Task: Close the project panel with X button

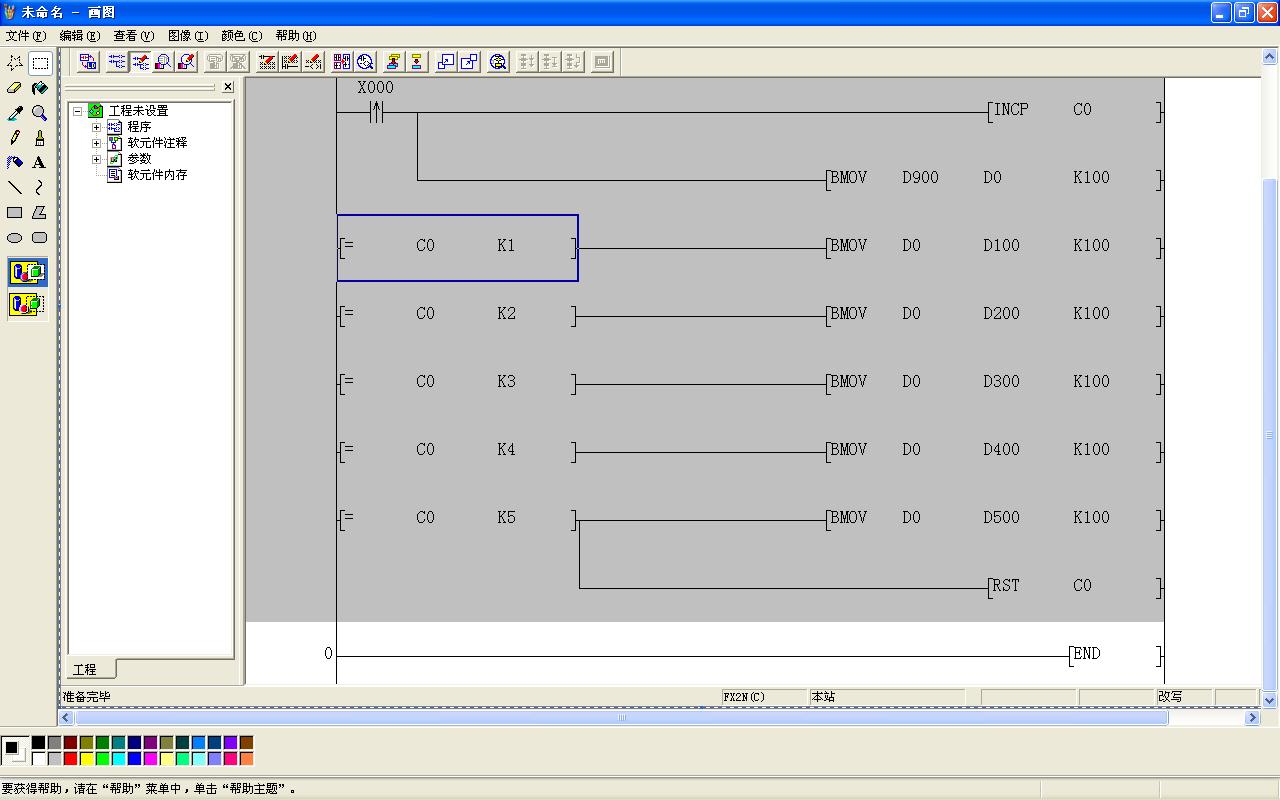Action: click(x=228, y=87)
